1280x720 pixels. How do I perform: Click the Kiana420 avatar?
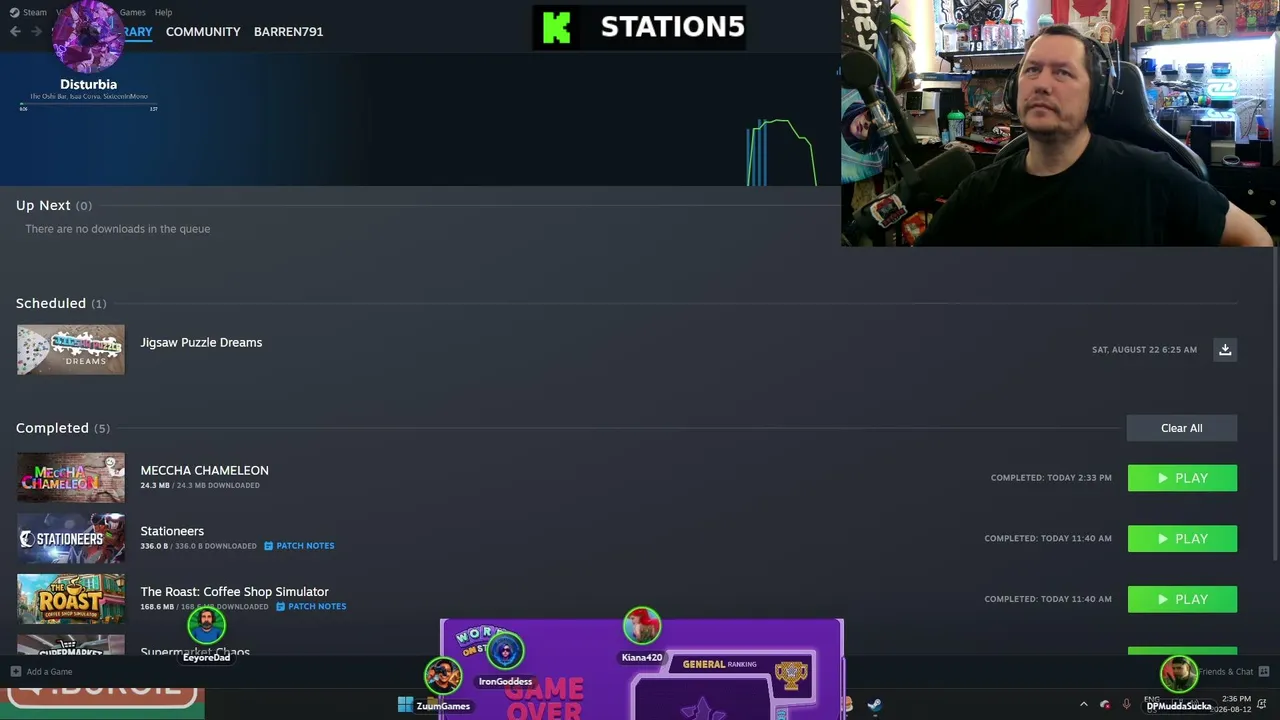pos(642,627)
